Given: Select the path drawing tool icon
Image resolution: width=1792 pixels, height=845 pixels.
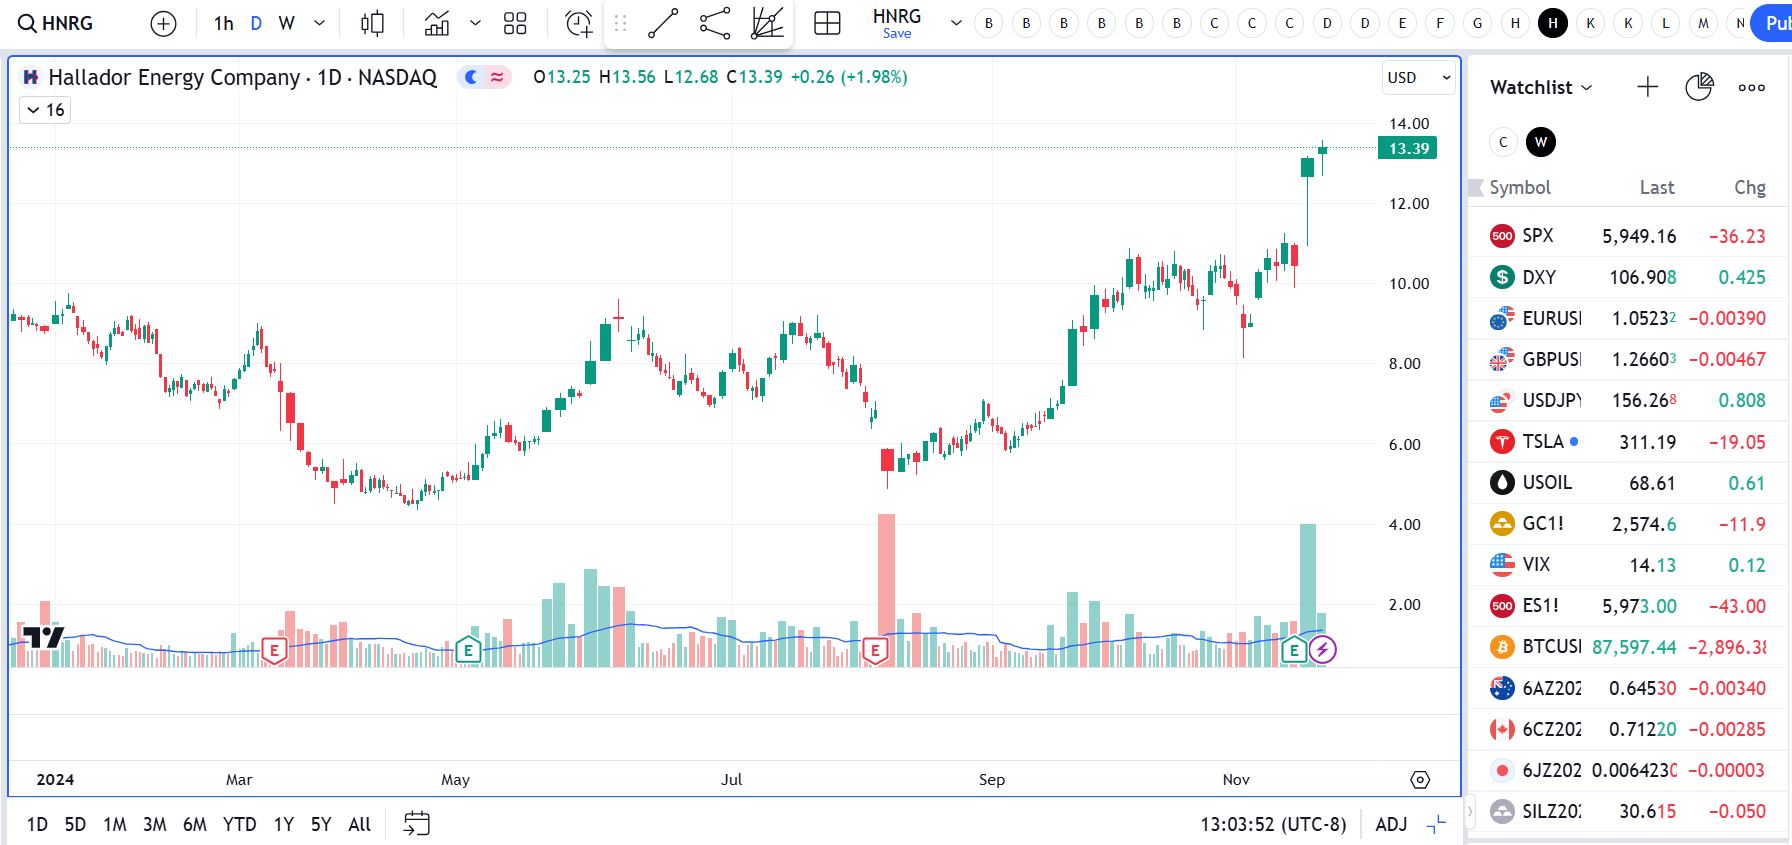Looking at the screenshot, I should 715,23.
